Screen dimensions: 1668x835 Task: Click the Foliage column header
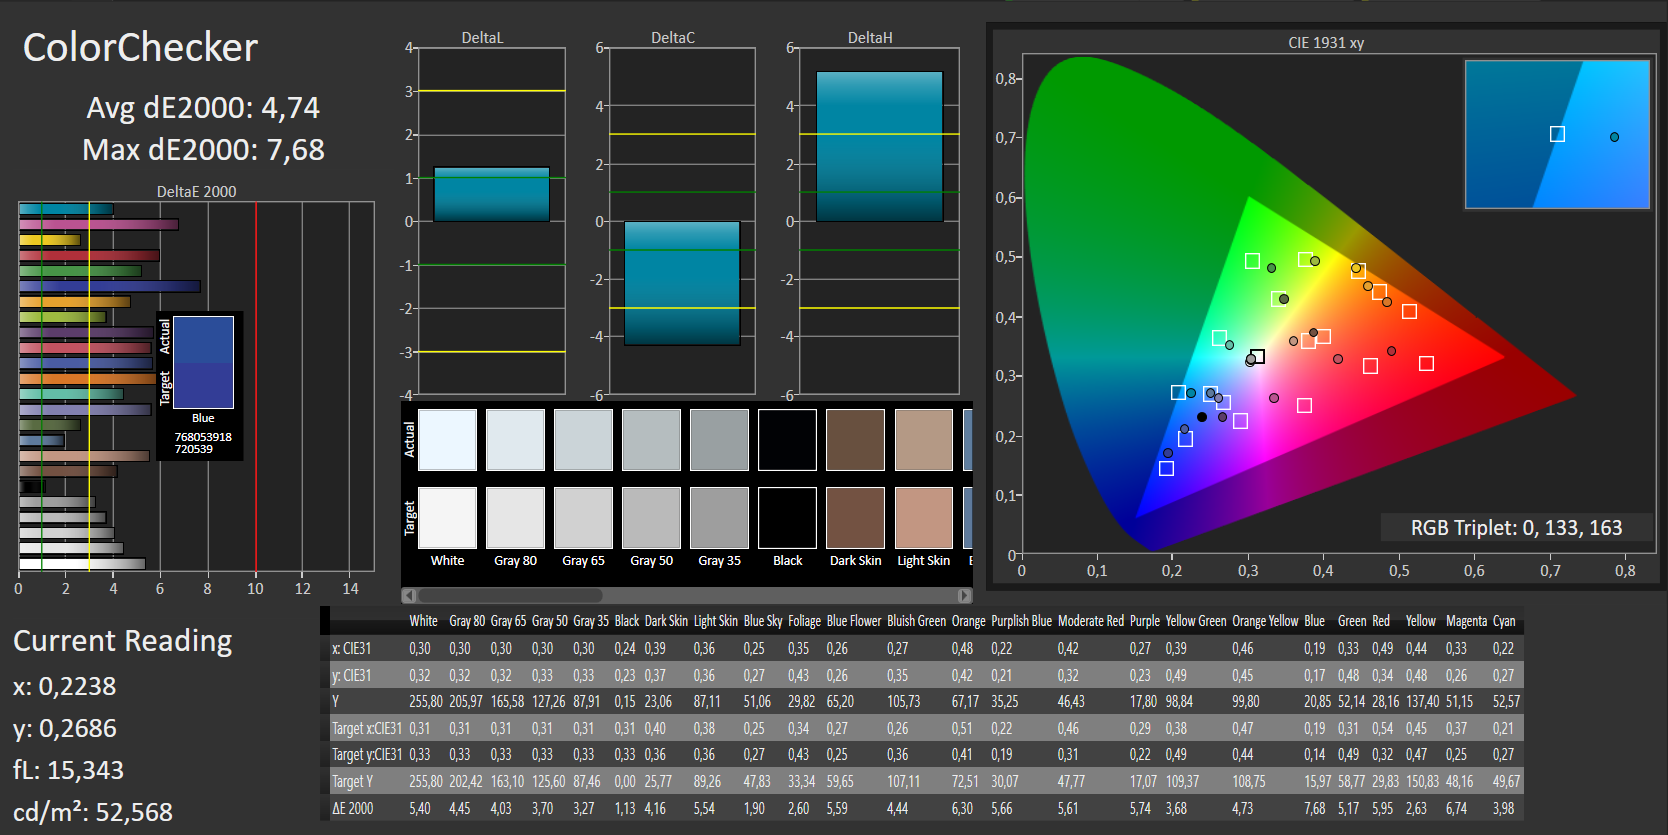[x=804, y=621]
